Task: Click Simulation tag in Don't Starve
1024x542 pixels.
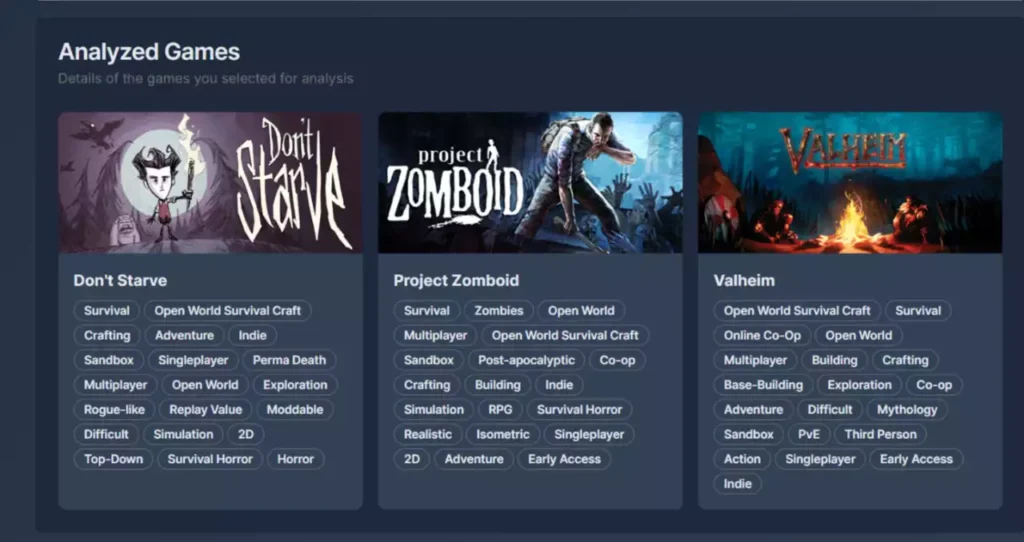Action: coord(183,434)
